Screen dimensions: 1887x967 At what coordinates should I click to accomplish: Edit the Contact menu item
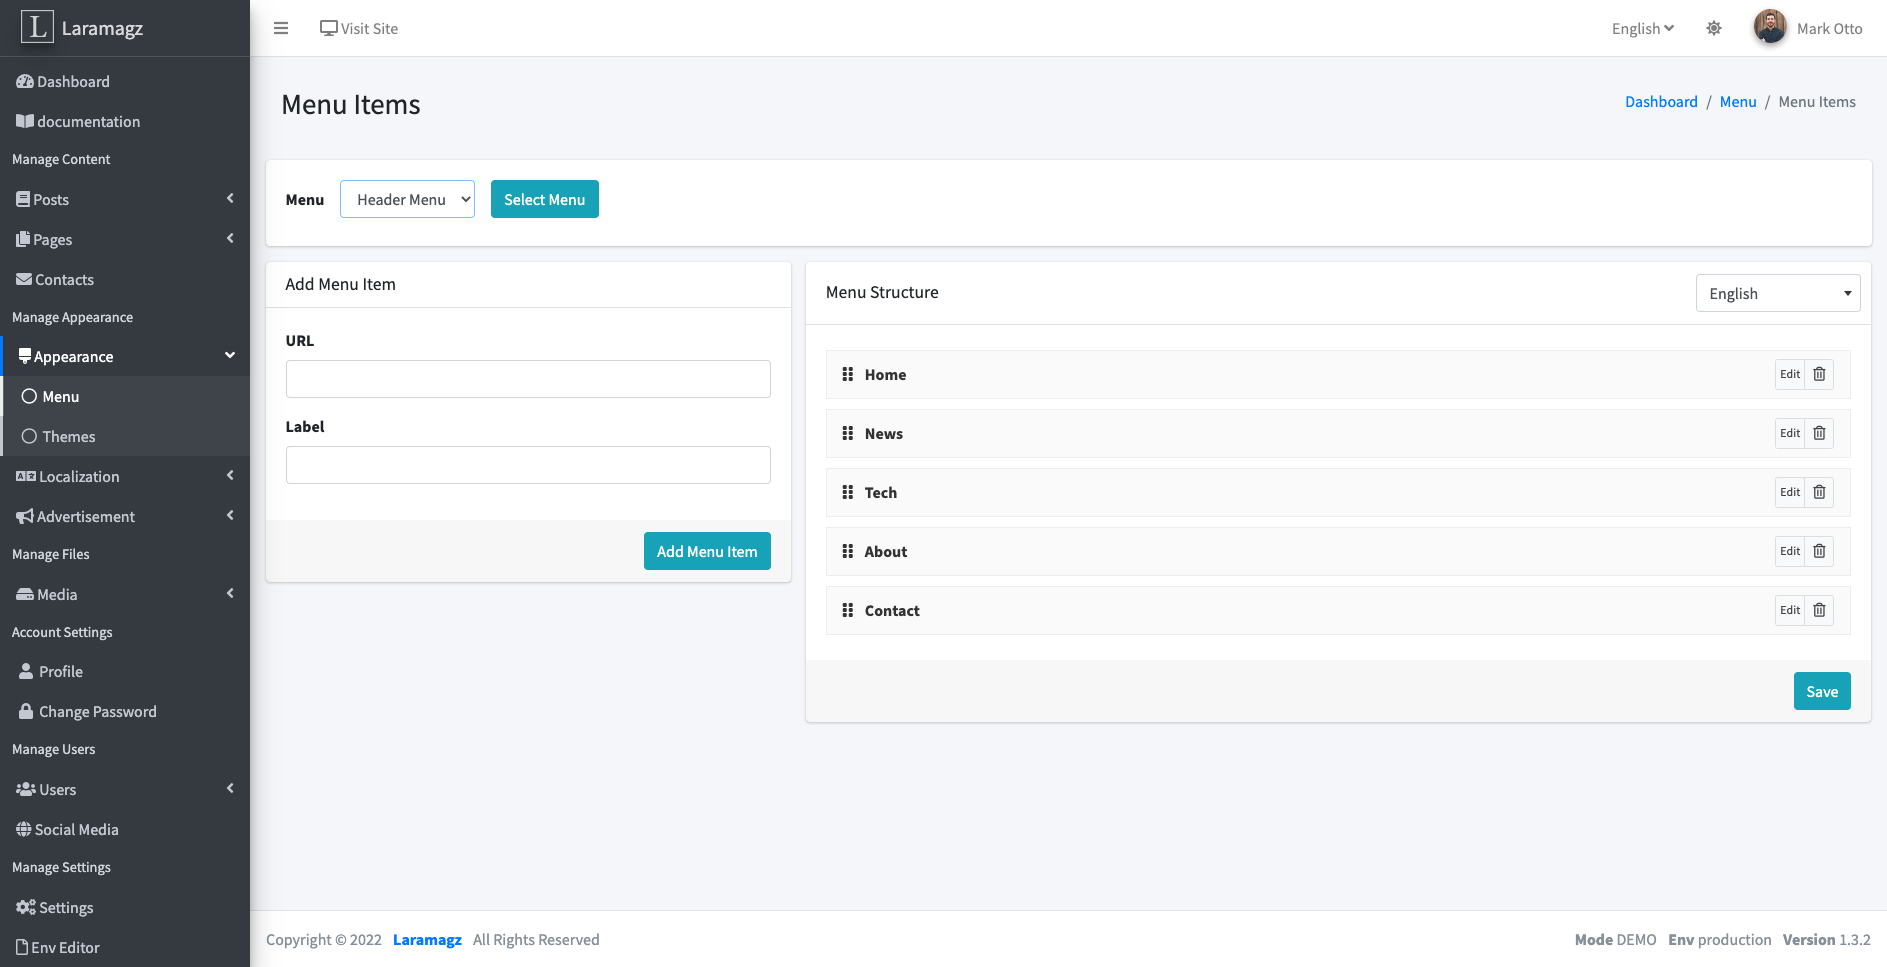click(1789, 610)
